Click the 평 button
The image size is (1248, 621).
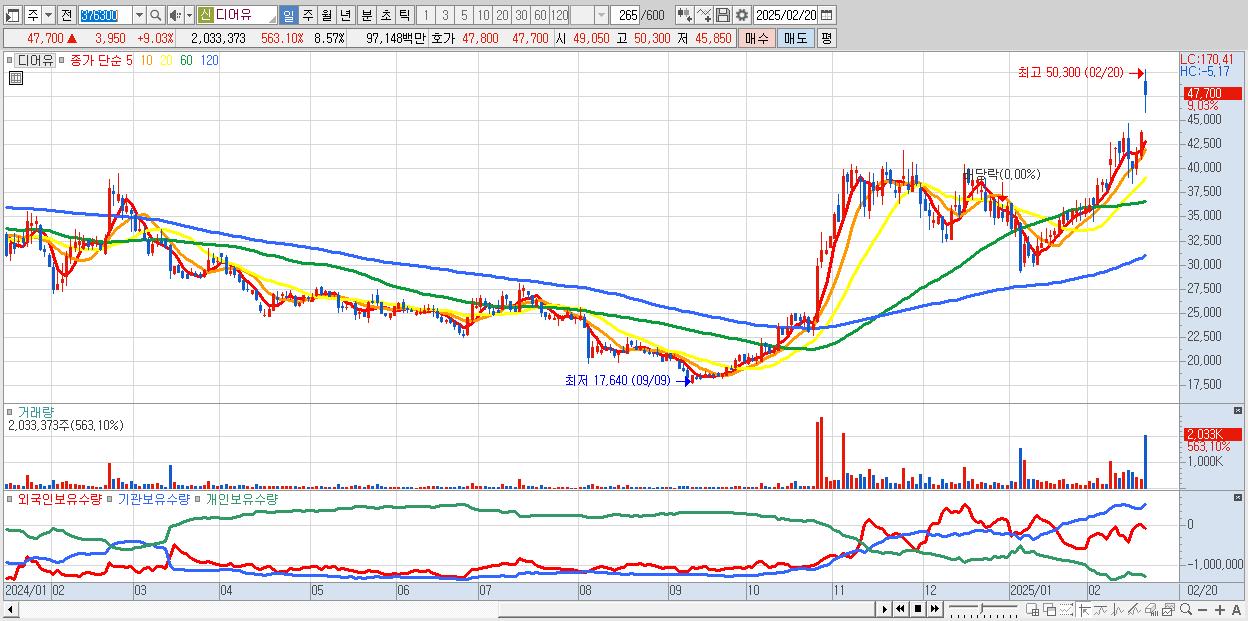coord(826,38)
